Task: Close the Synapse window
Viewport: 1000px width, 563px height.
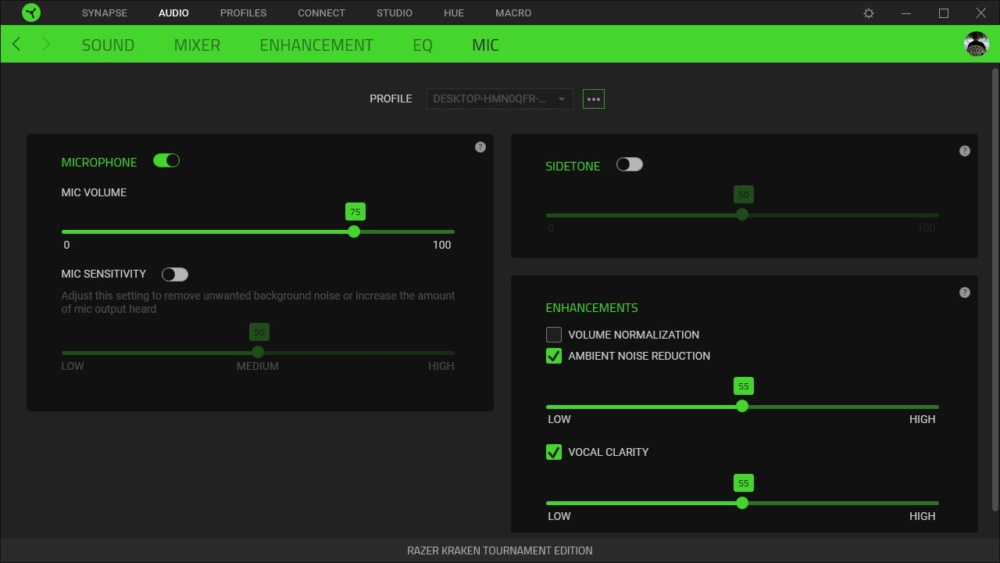Action: pyautogui.click(x=981, y=13)
